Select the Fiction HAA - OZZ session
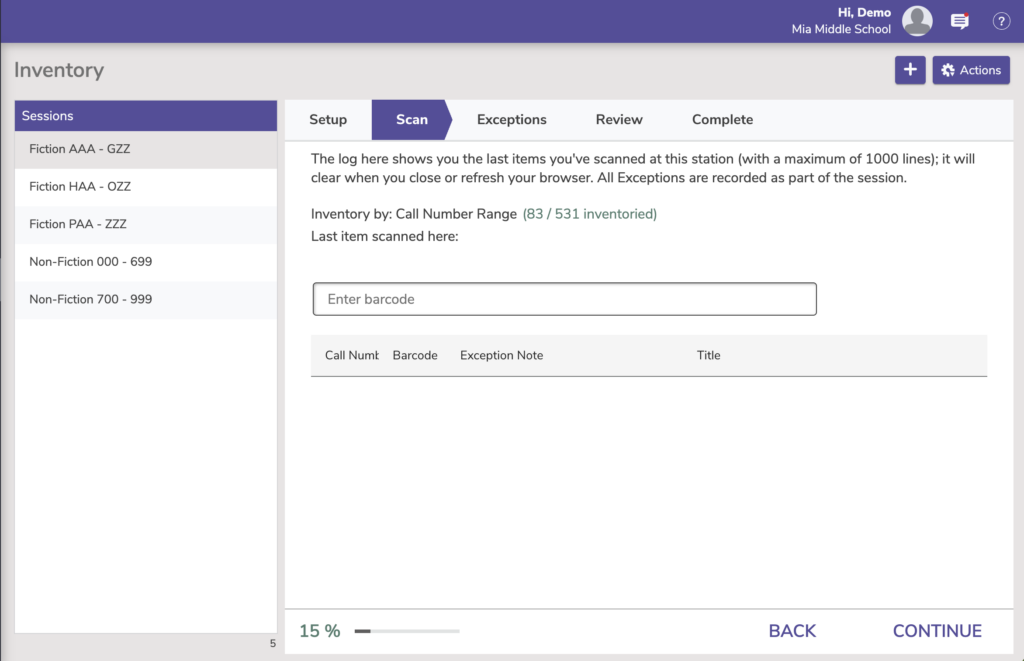The width and height of the screenshot is (1024, 661). tap(80, 187)
